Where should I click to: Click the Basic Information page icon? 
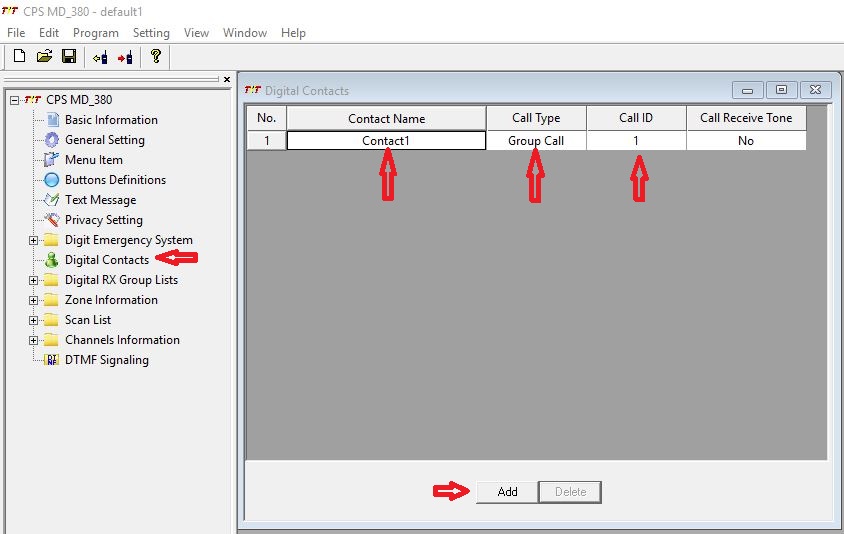pos(52,120)
